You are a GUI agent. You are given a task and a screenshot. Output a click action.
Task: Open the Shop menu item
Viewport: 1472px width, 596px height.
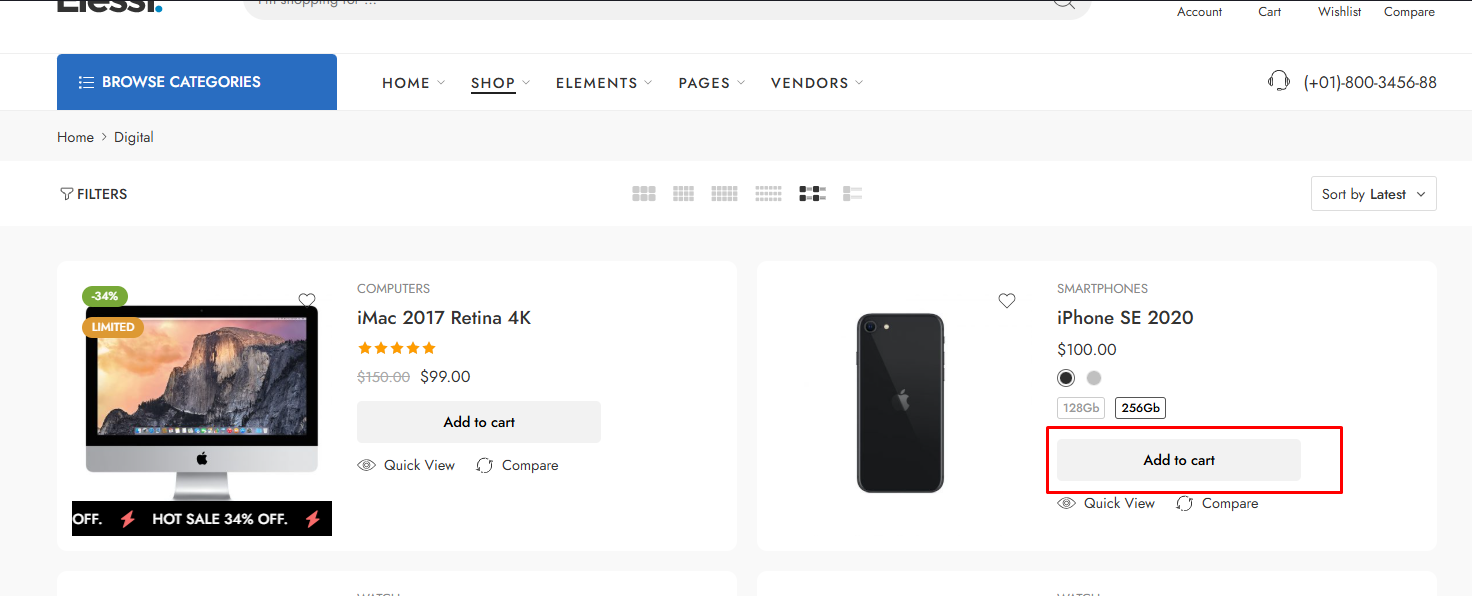(x=500, y=83)
